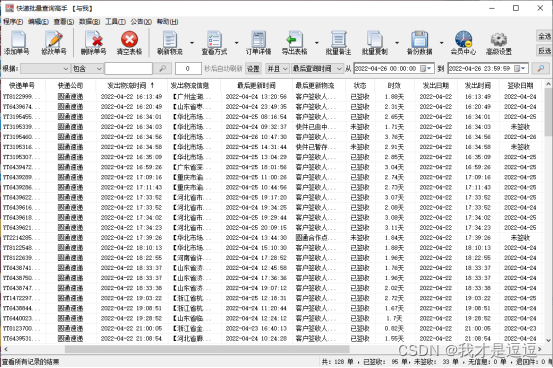Open the 程序(F) menu
Screen dimensions: 553x368
13,22
